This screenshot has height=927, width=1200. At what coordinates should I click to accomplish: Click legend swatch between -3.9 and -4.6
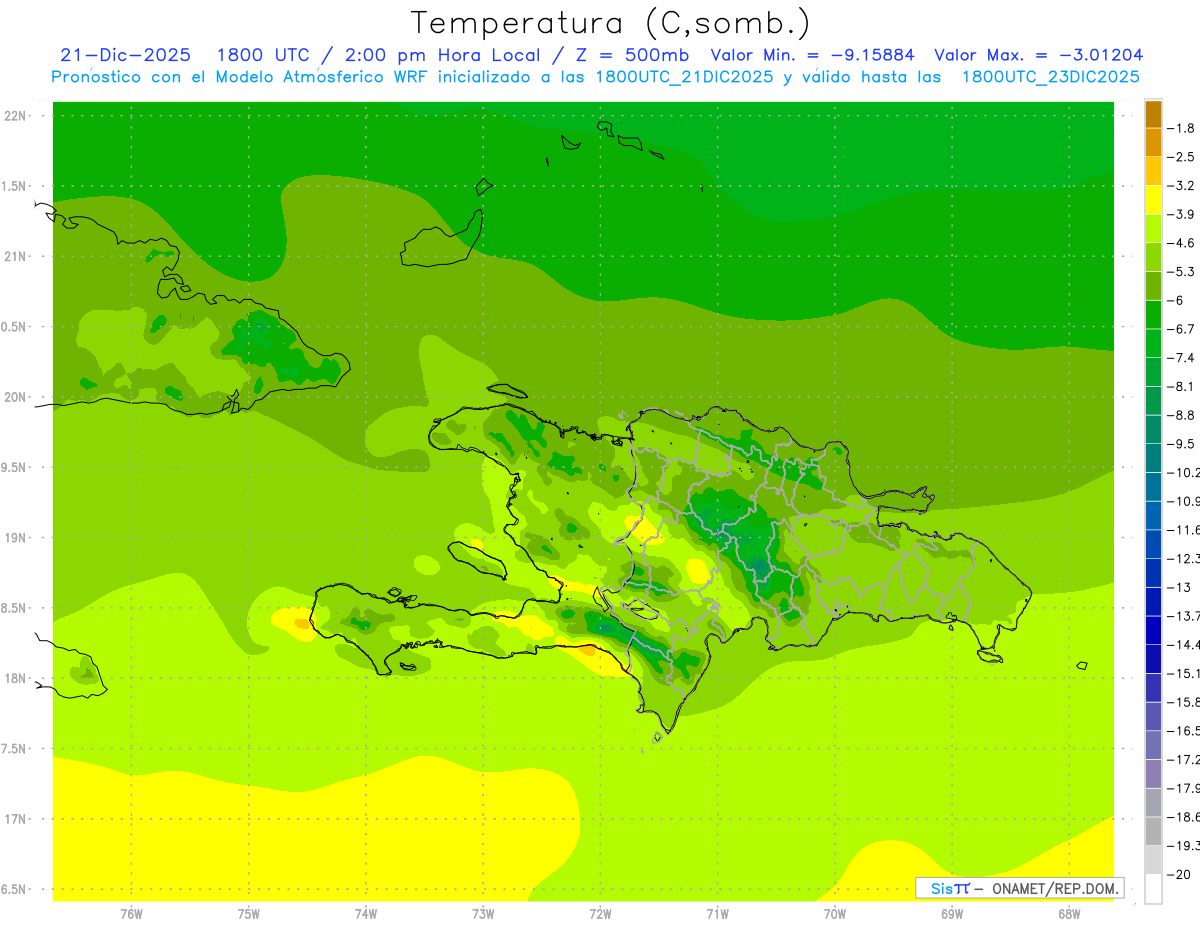click(1154, 229)
